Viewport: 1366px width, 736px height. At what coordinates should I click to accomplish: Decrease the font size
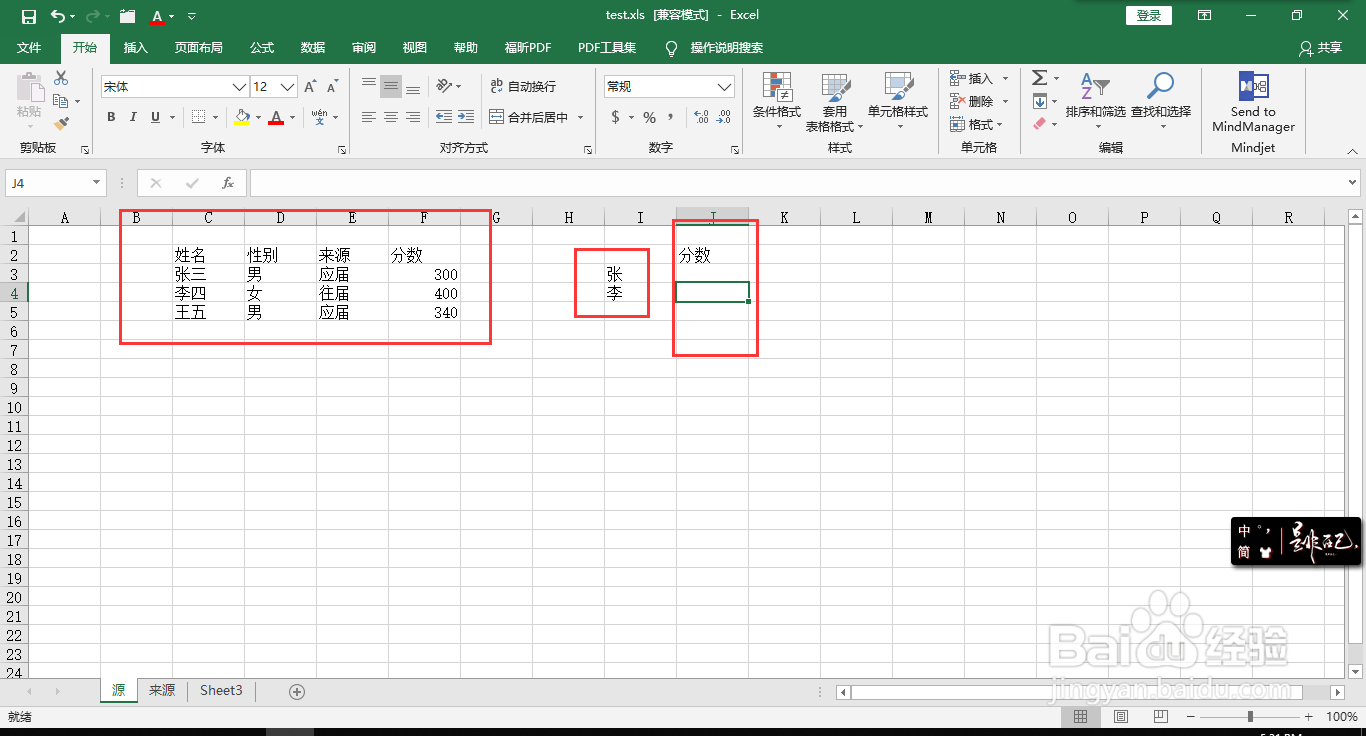333,87
